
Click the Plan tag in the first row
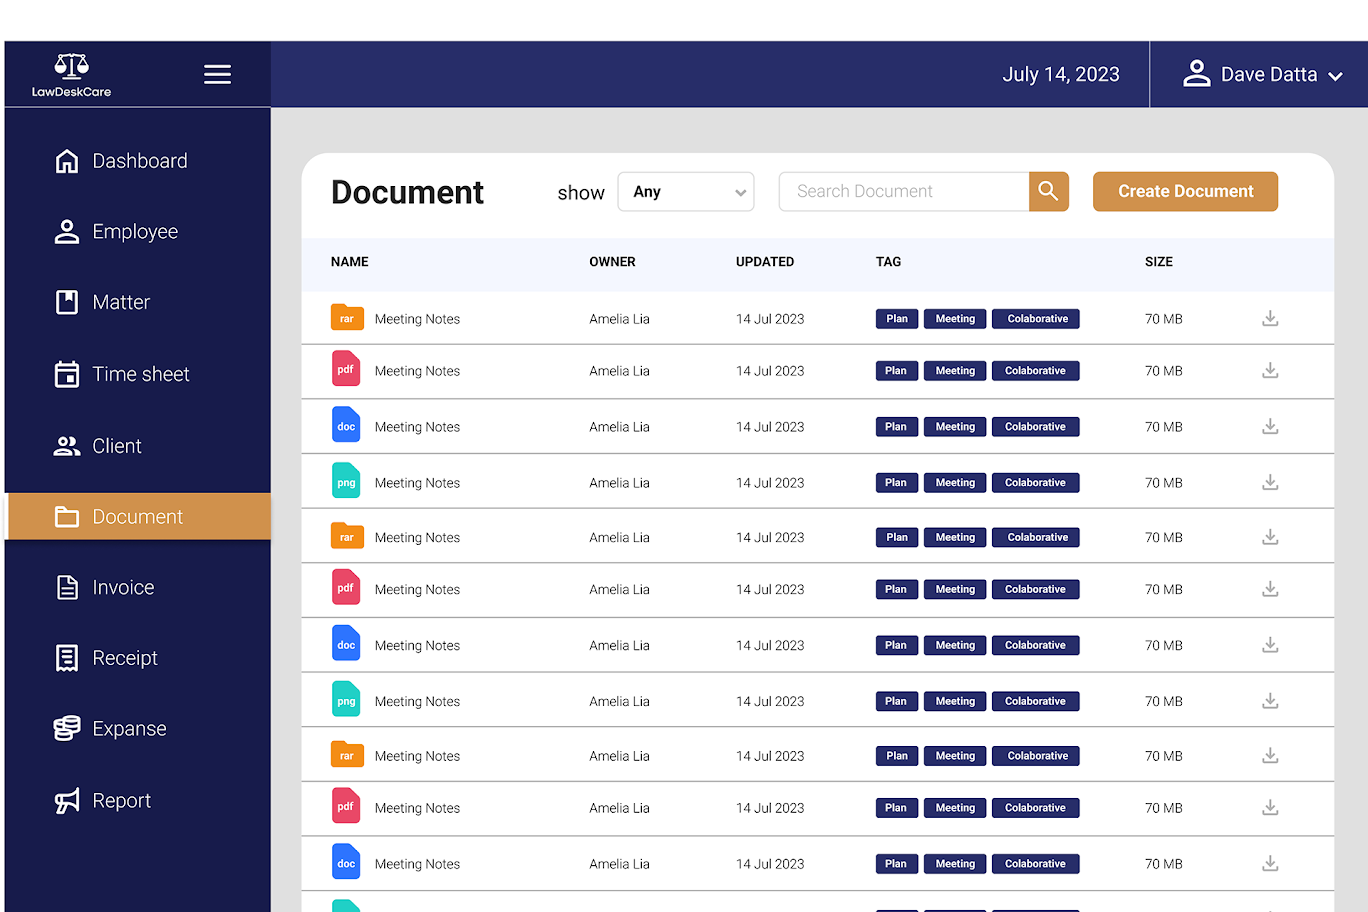[897, 319]
